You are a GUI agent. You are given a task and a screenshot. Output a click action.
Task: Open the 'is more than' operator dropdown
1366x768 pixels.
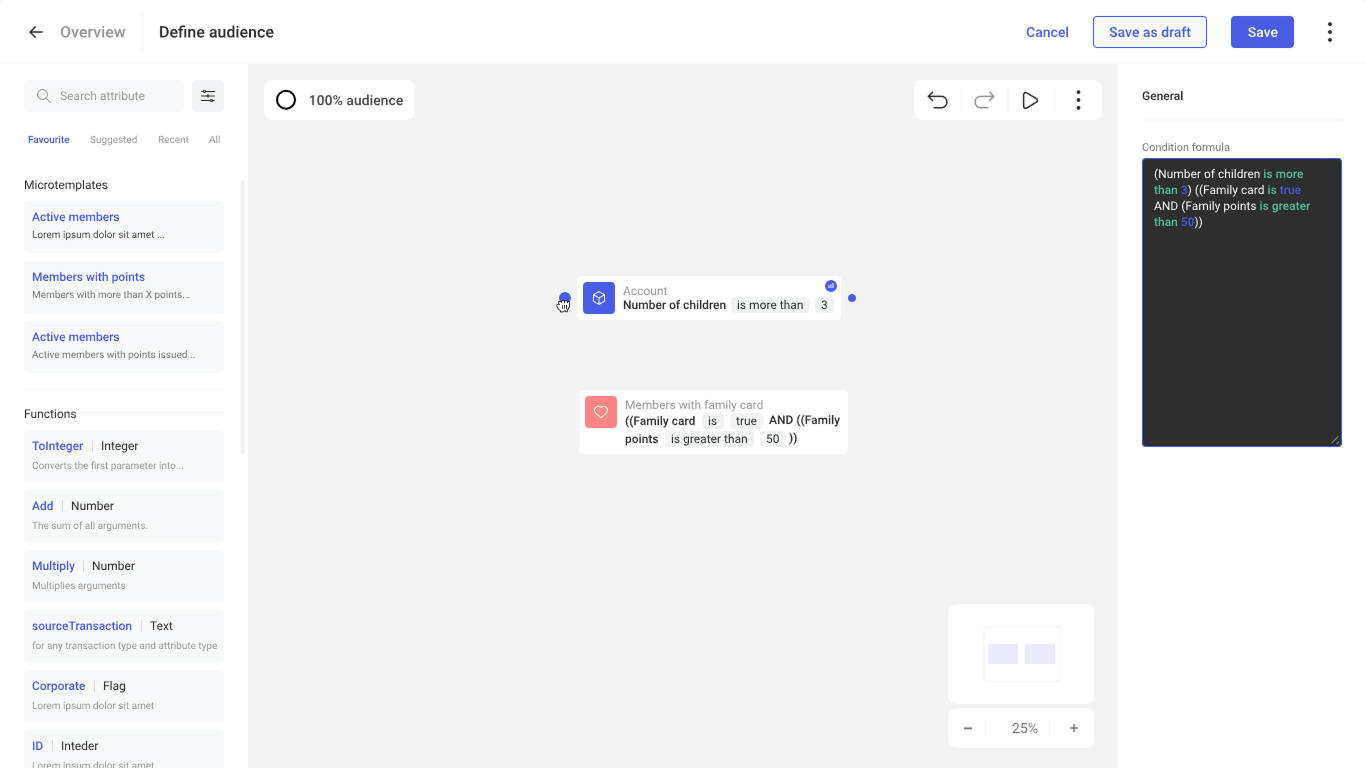pos(770,304)
